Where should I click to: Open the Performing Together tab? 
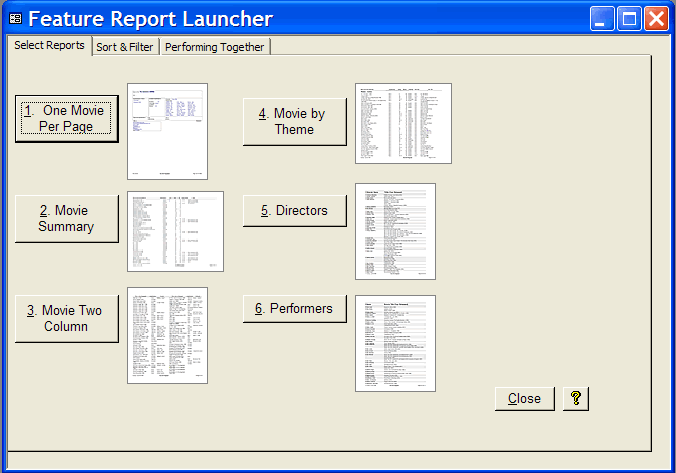(214, 47)
